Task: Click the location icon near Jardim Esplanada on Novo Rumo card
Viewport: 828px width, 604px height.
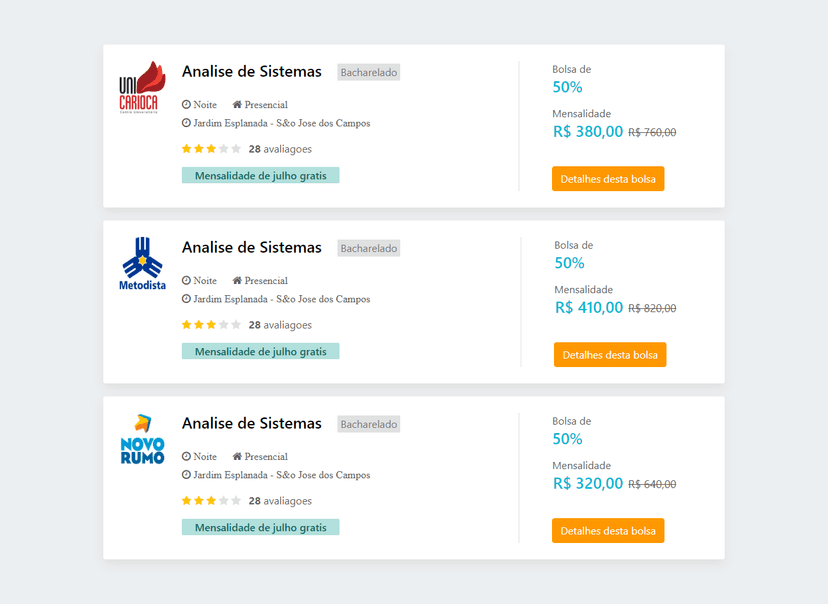Action: click(x=185, y=475)
